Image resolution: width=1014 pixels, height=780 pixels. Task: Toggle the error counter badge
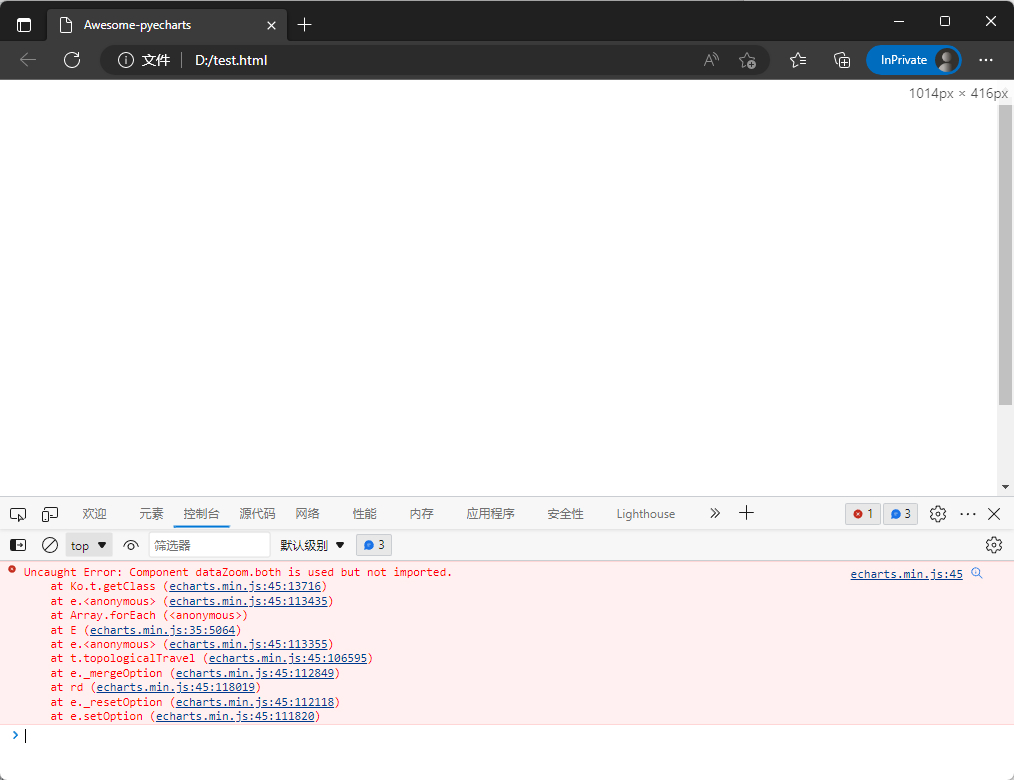862,513
